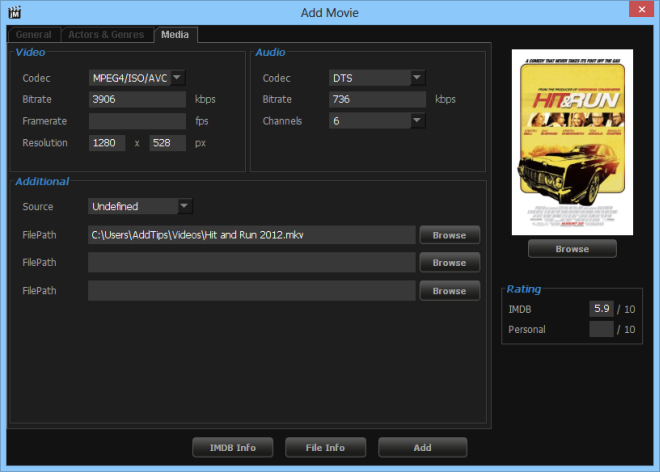Image resolution: width=660 pixels, height=472 pixels.
Task: Browse for the second FilePath
Action: click(450, 262)
